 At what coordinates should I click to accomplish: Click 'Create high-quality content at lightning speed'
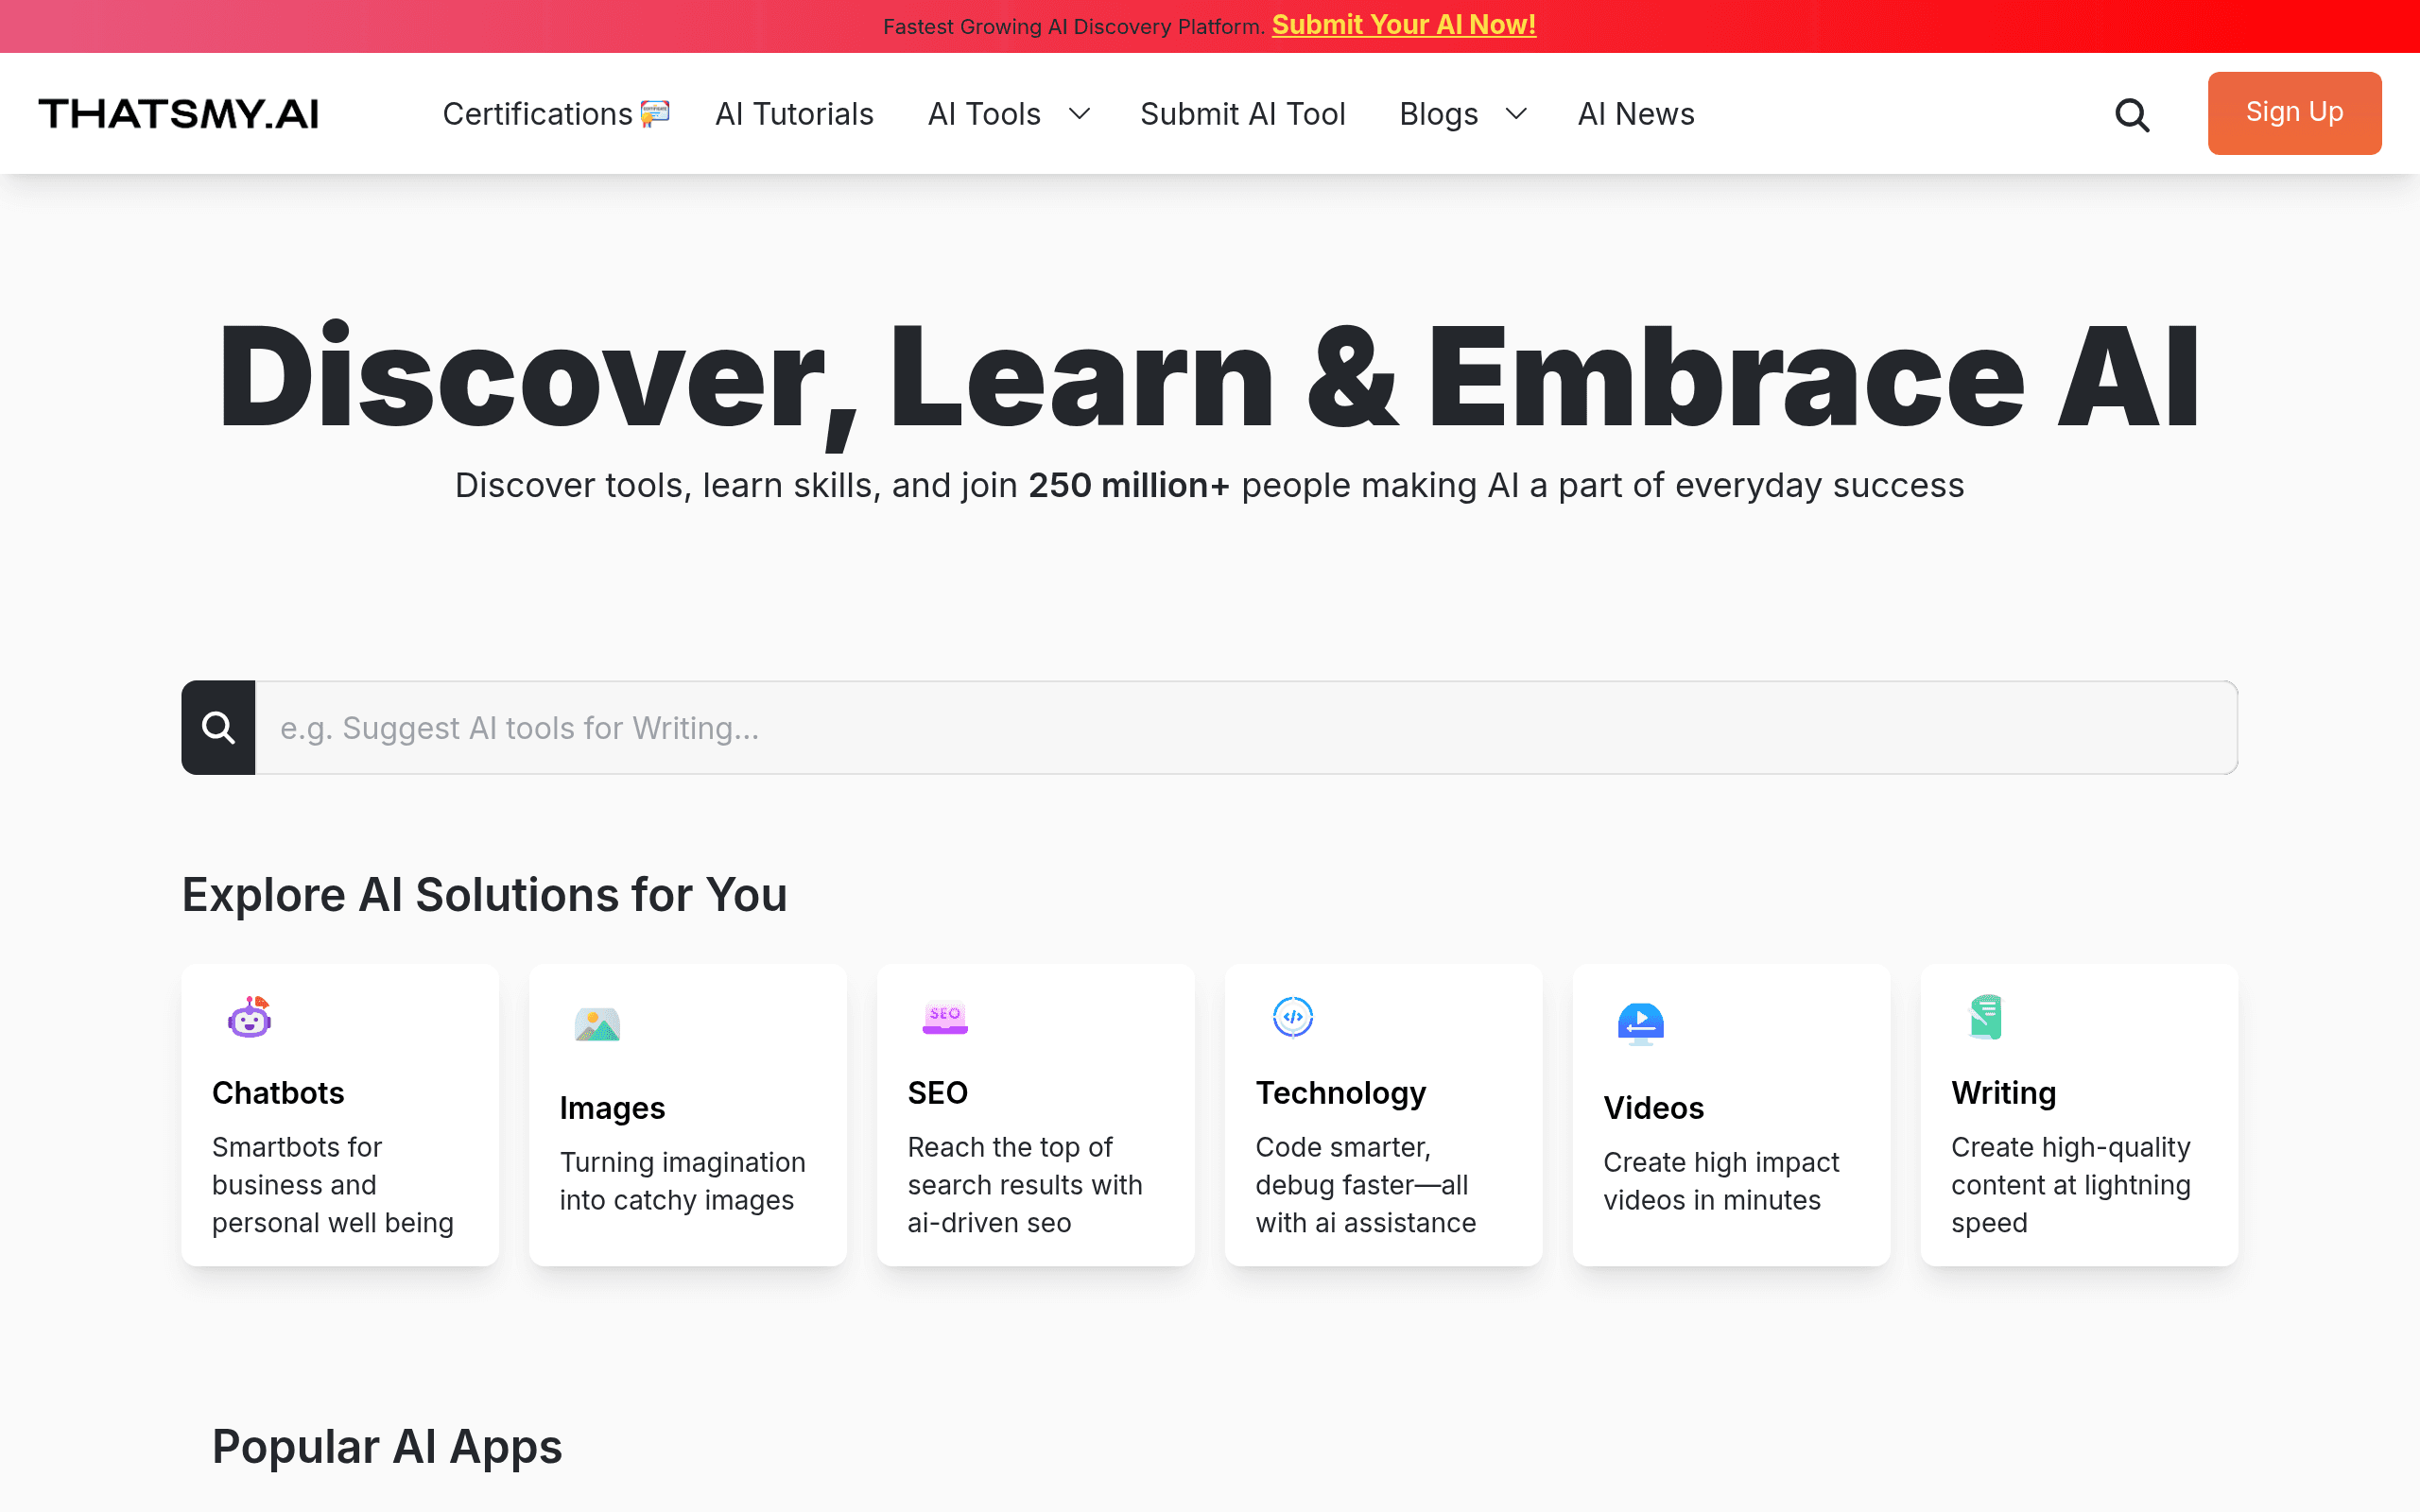pyautogui.click(x=2071, y=1185)
